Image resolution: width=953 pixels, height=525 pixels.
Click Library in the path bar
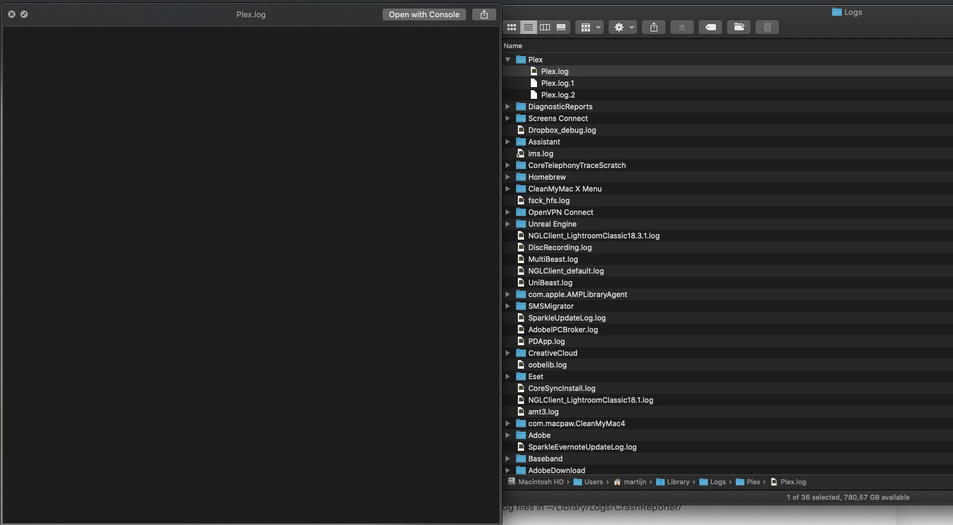coord(673,482)
